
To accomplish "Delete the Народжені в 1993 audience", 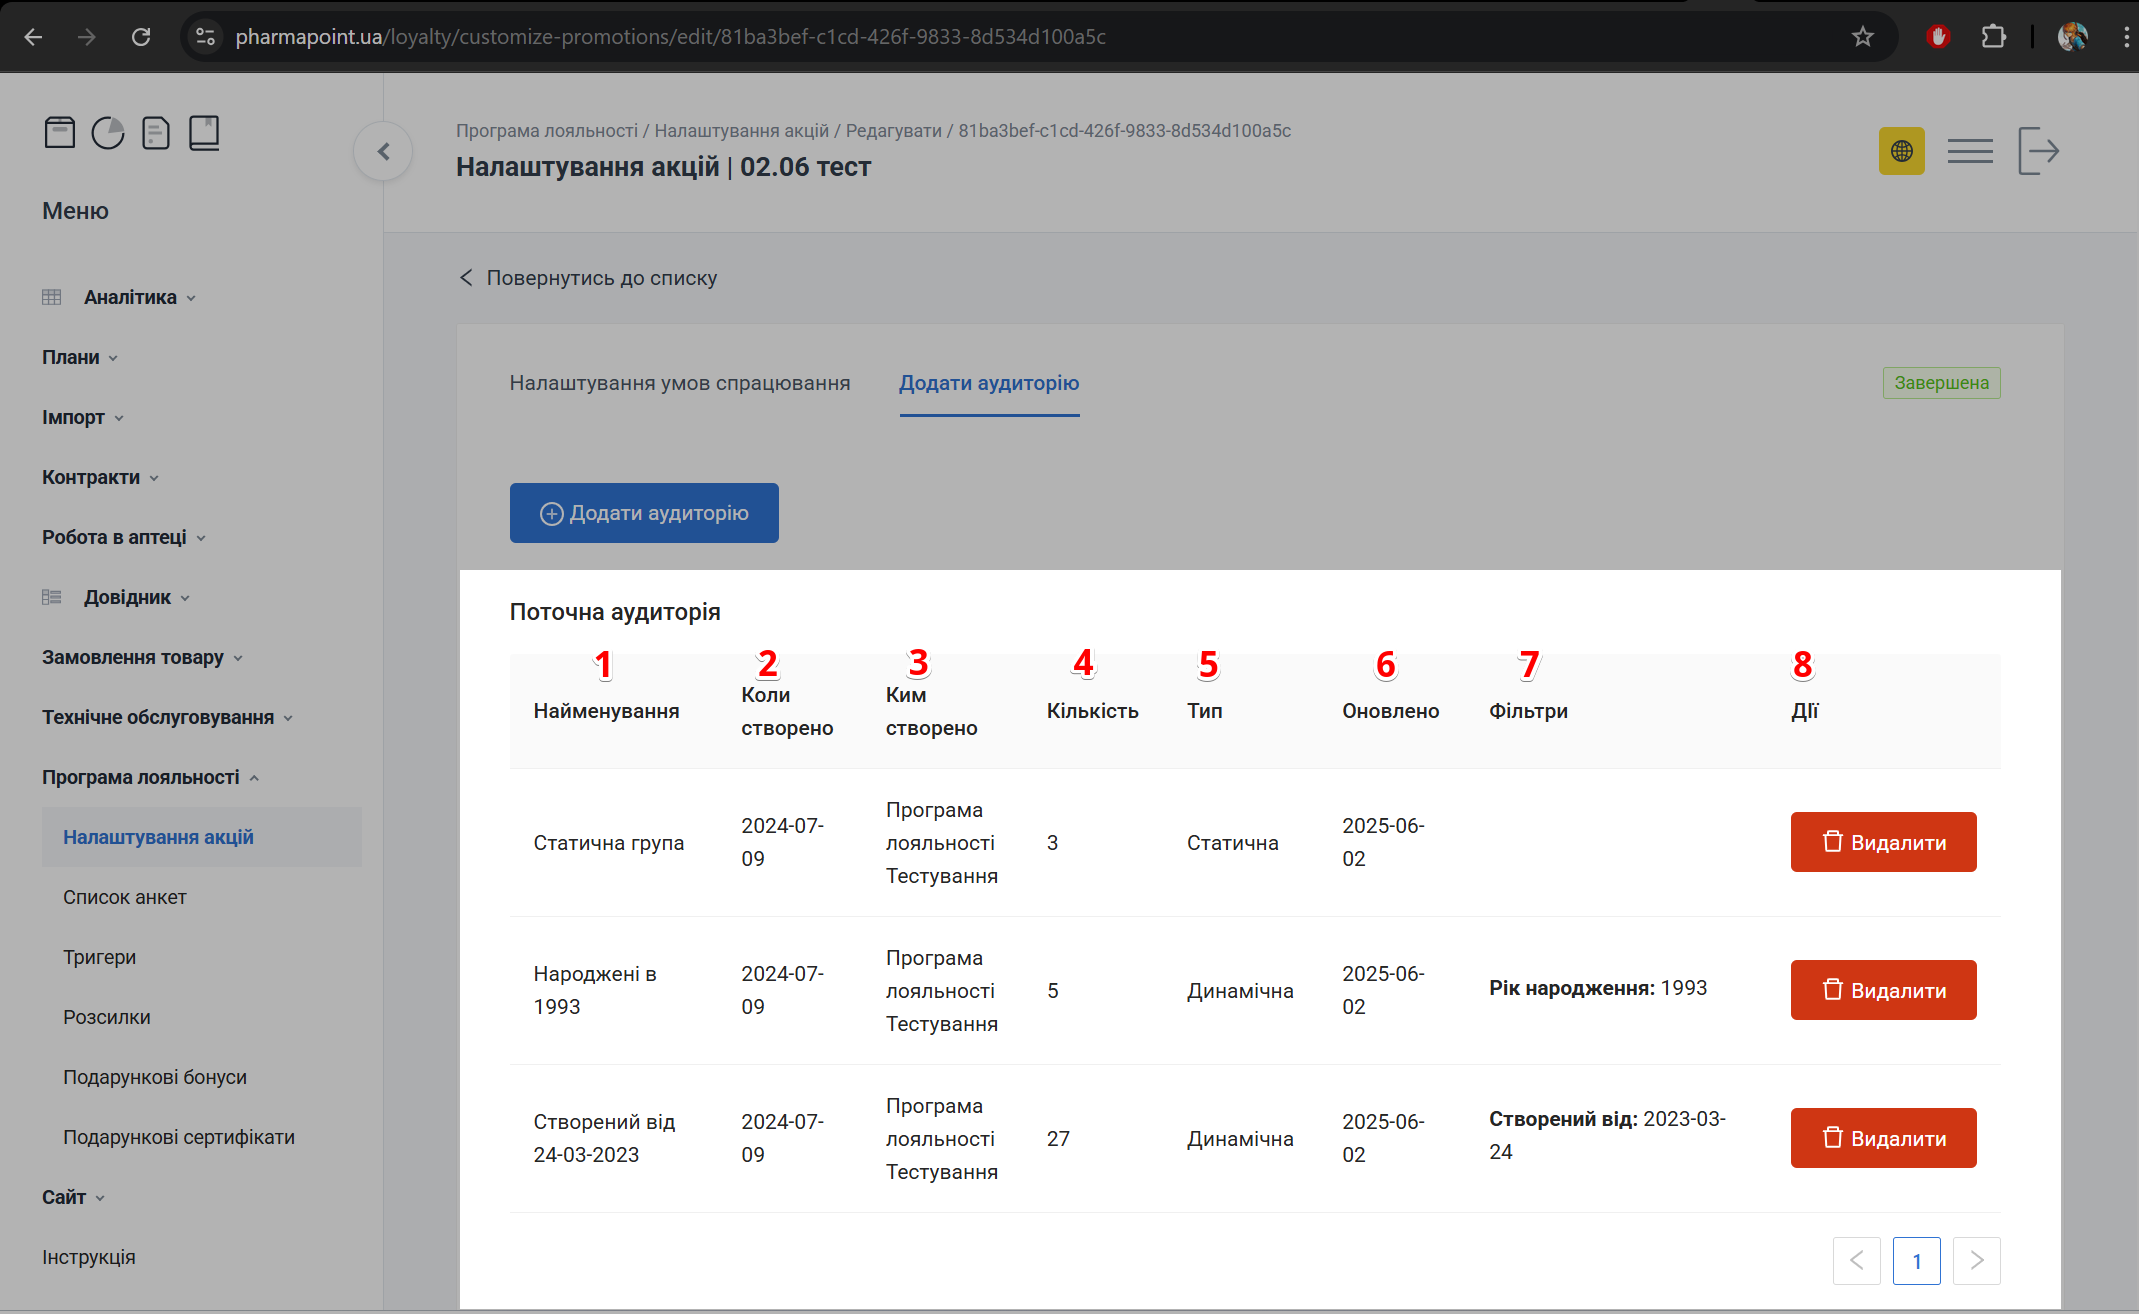I will click(1882, 990).
